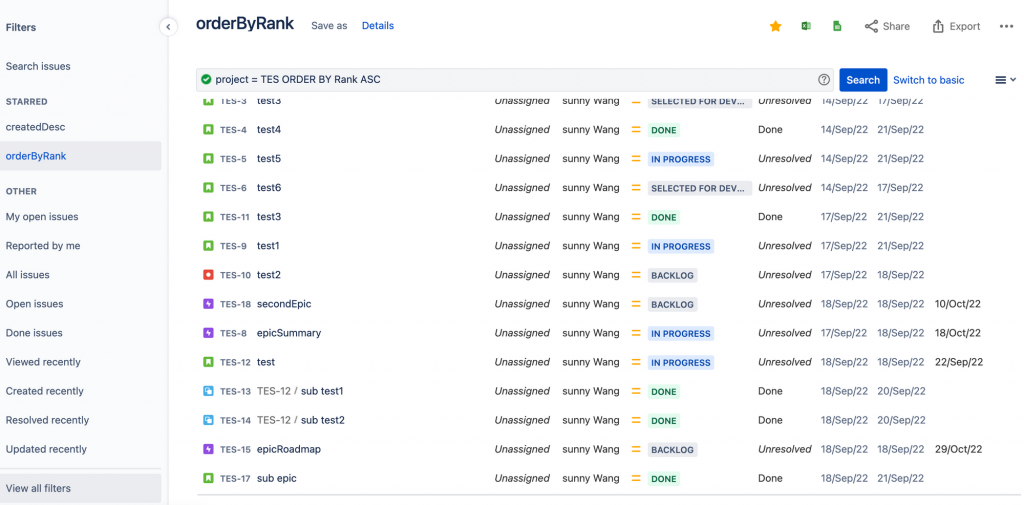Click the bug icon for TES-10
Viewport: 1024px width, 505px height.
point(208,275)
